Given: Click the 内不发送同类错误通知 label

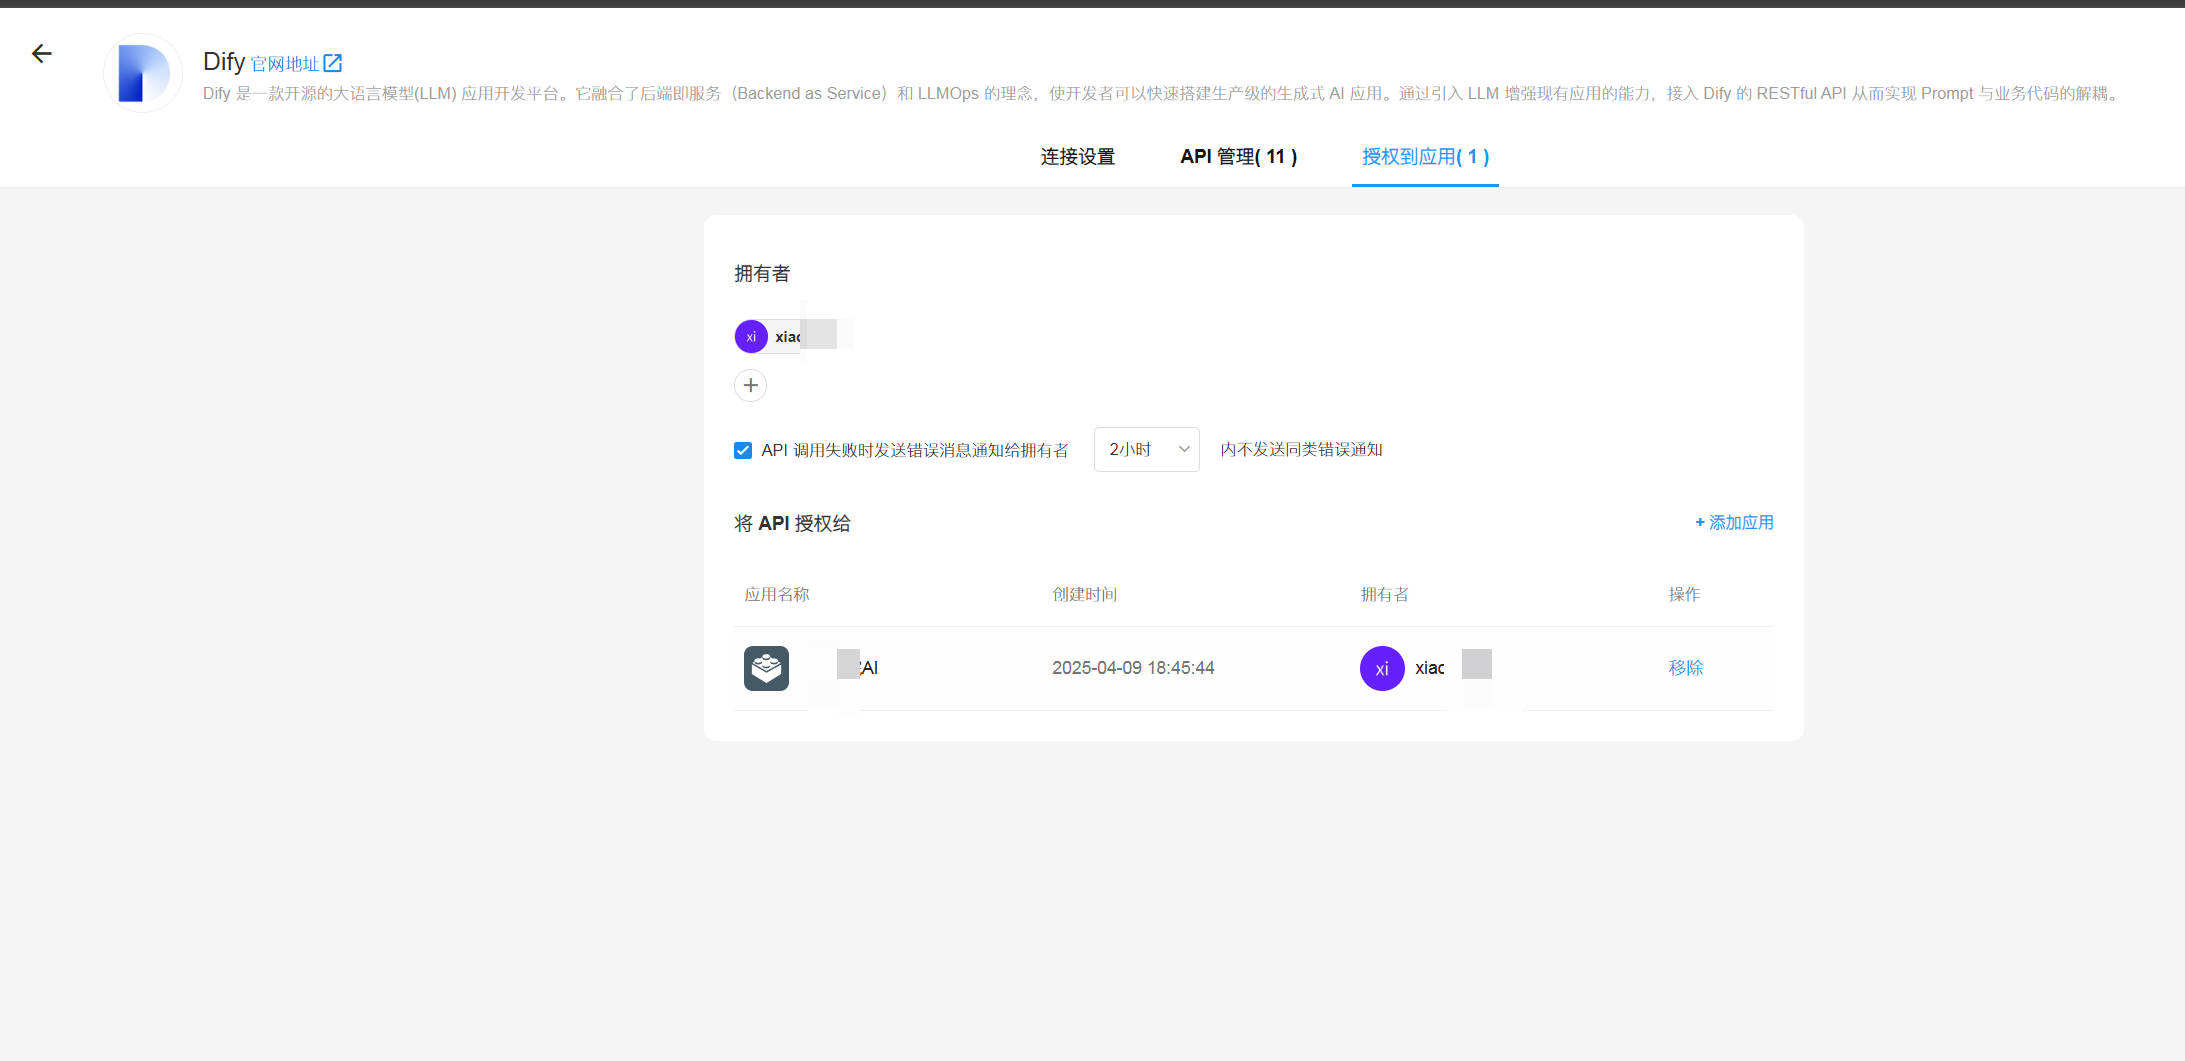Looking at the screenshot, I should point(1301,450).
